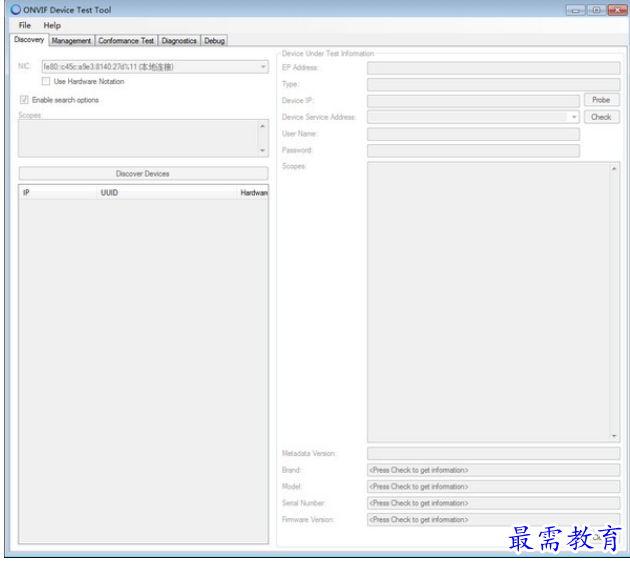Screen dimensions: 630x570
Task: Click the Firmware Version information field
Action: point(493,519)
